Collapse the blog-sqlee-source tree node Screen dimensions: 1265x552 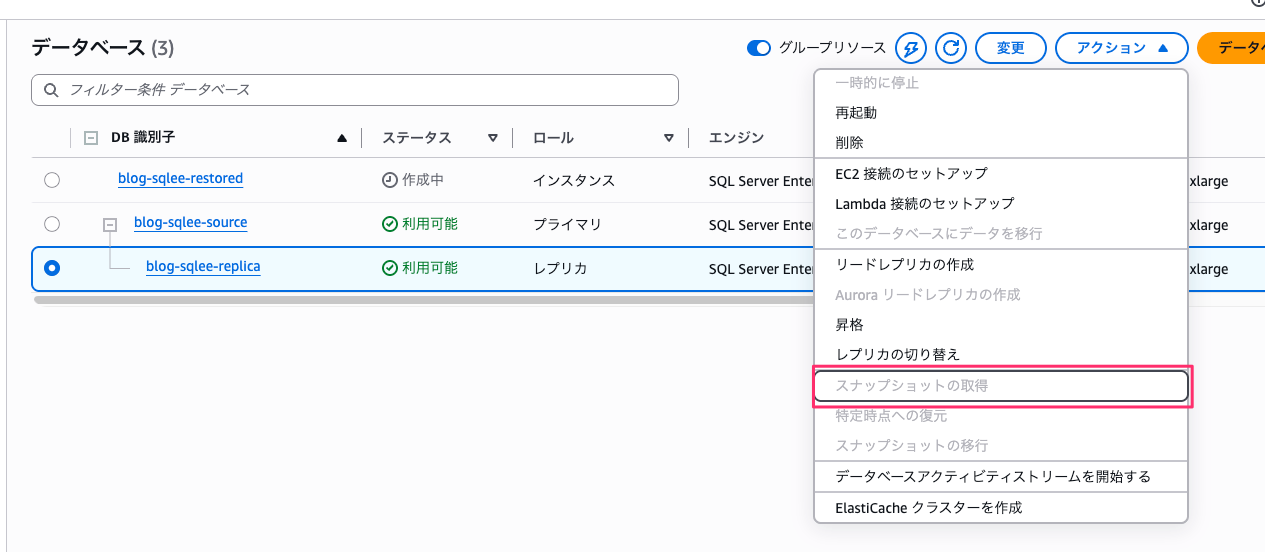(x=111, y=225)
